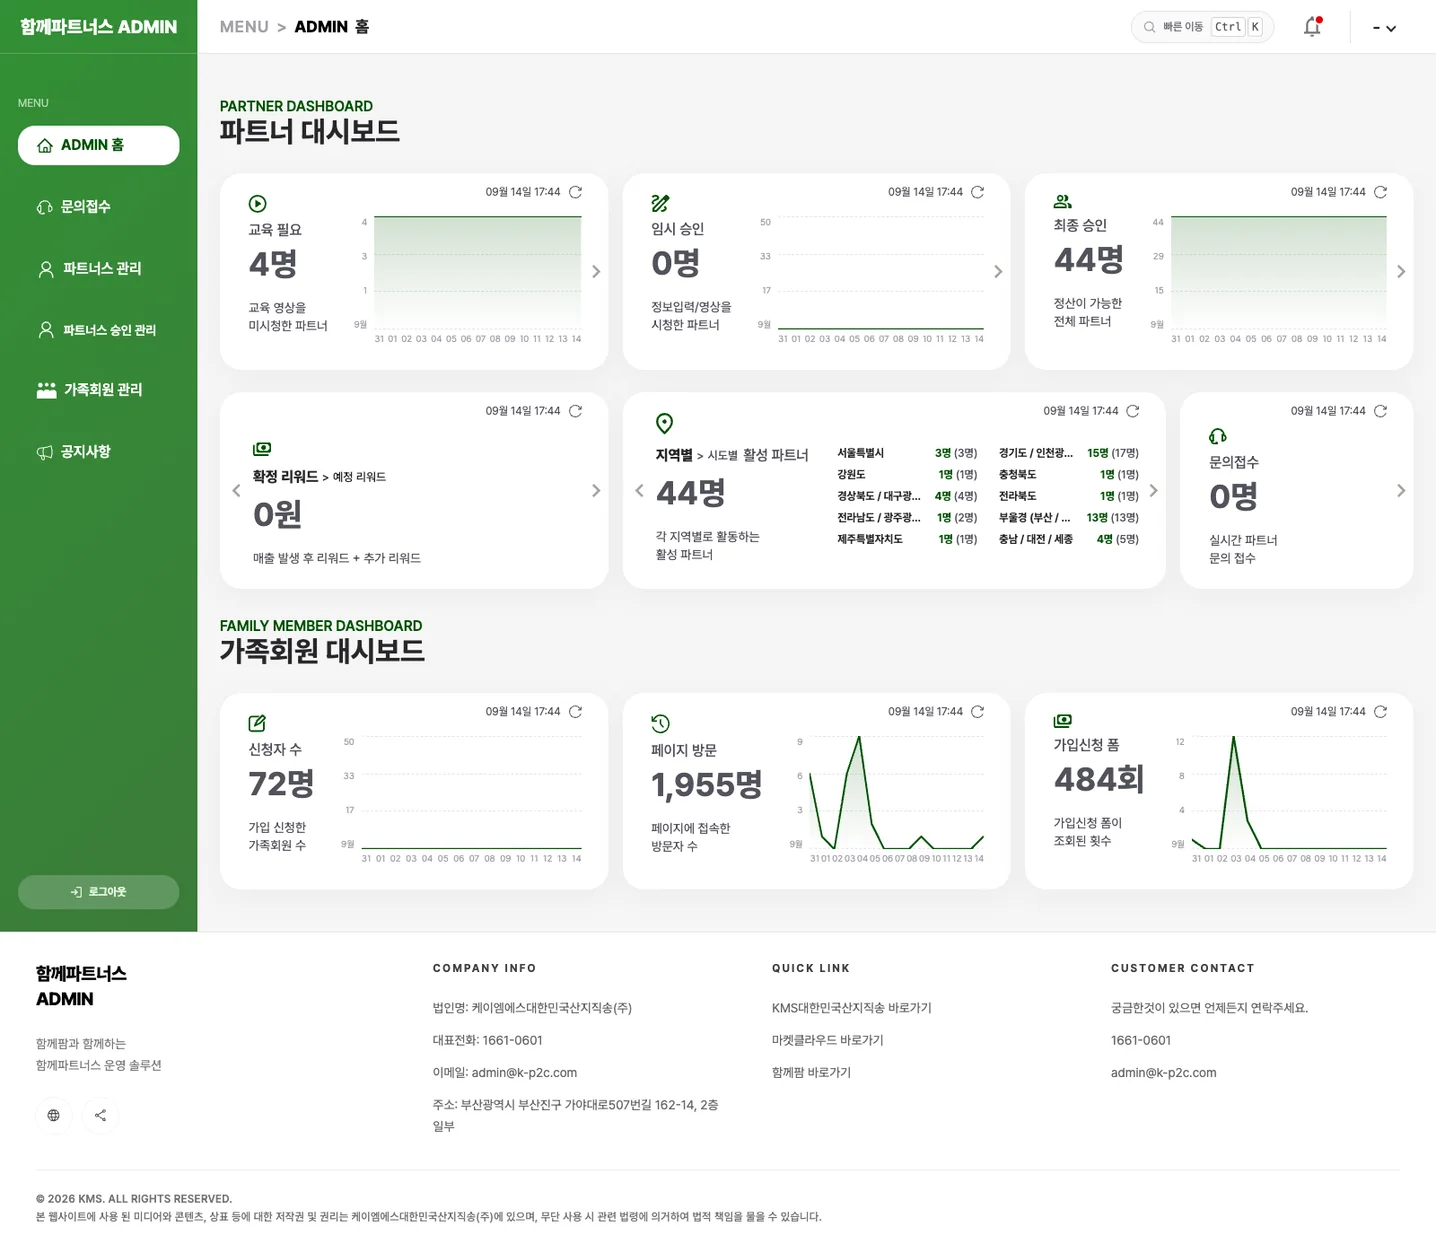Expand 문의접수 card with right chevron
This screenshot has height=1253, width=1436.
click(x=1401, y=491)
